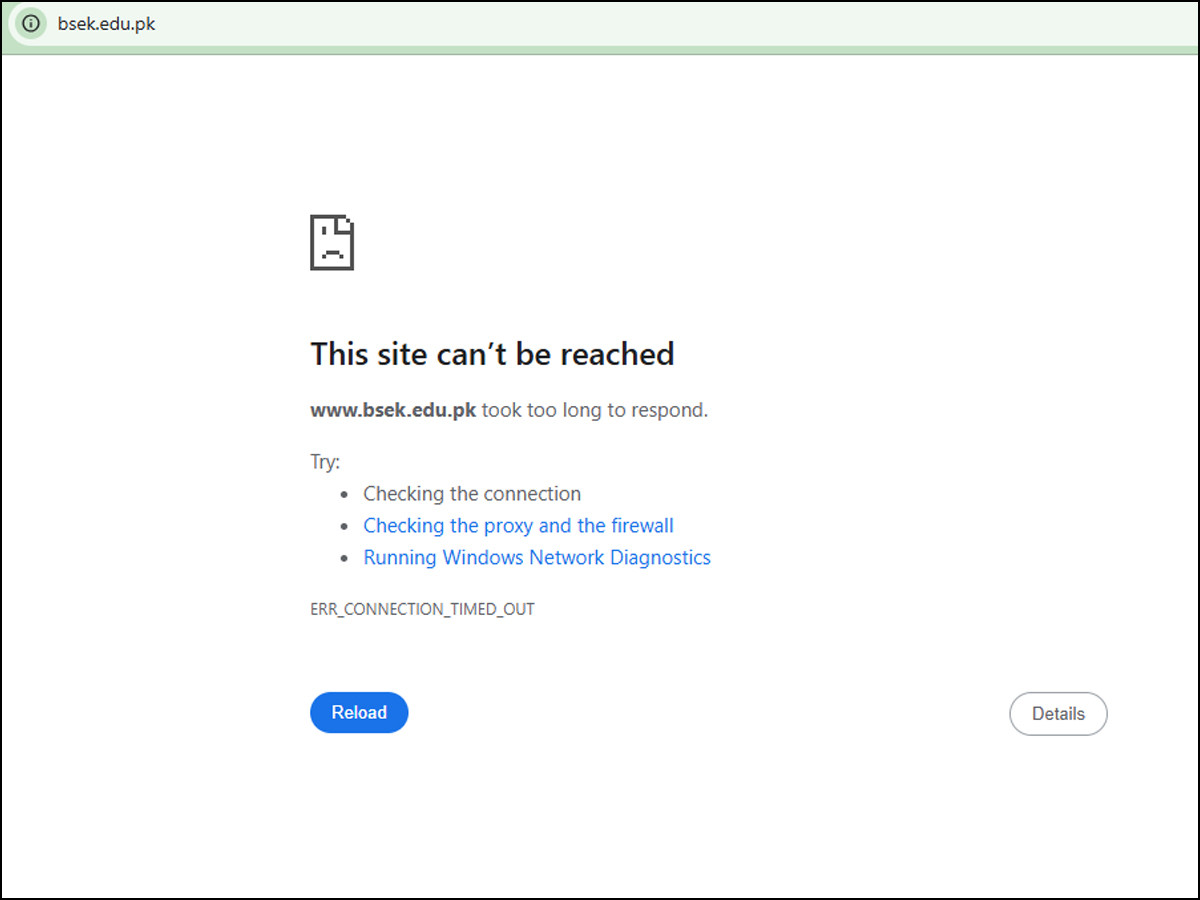Image resolution: width=1200 pixels, height=900 pixels.
Task: Click the bullet before the proxy and firewall link
Action: click(344, 527)
